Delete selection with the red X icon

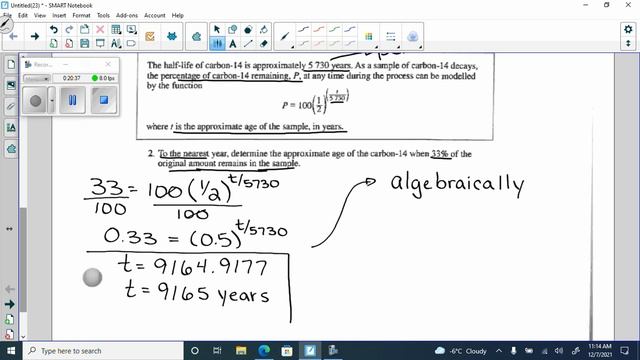pyautogui.click(x=100, y=29)
